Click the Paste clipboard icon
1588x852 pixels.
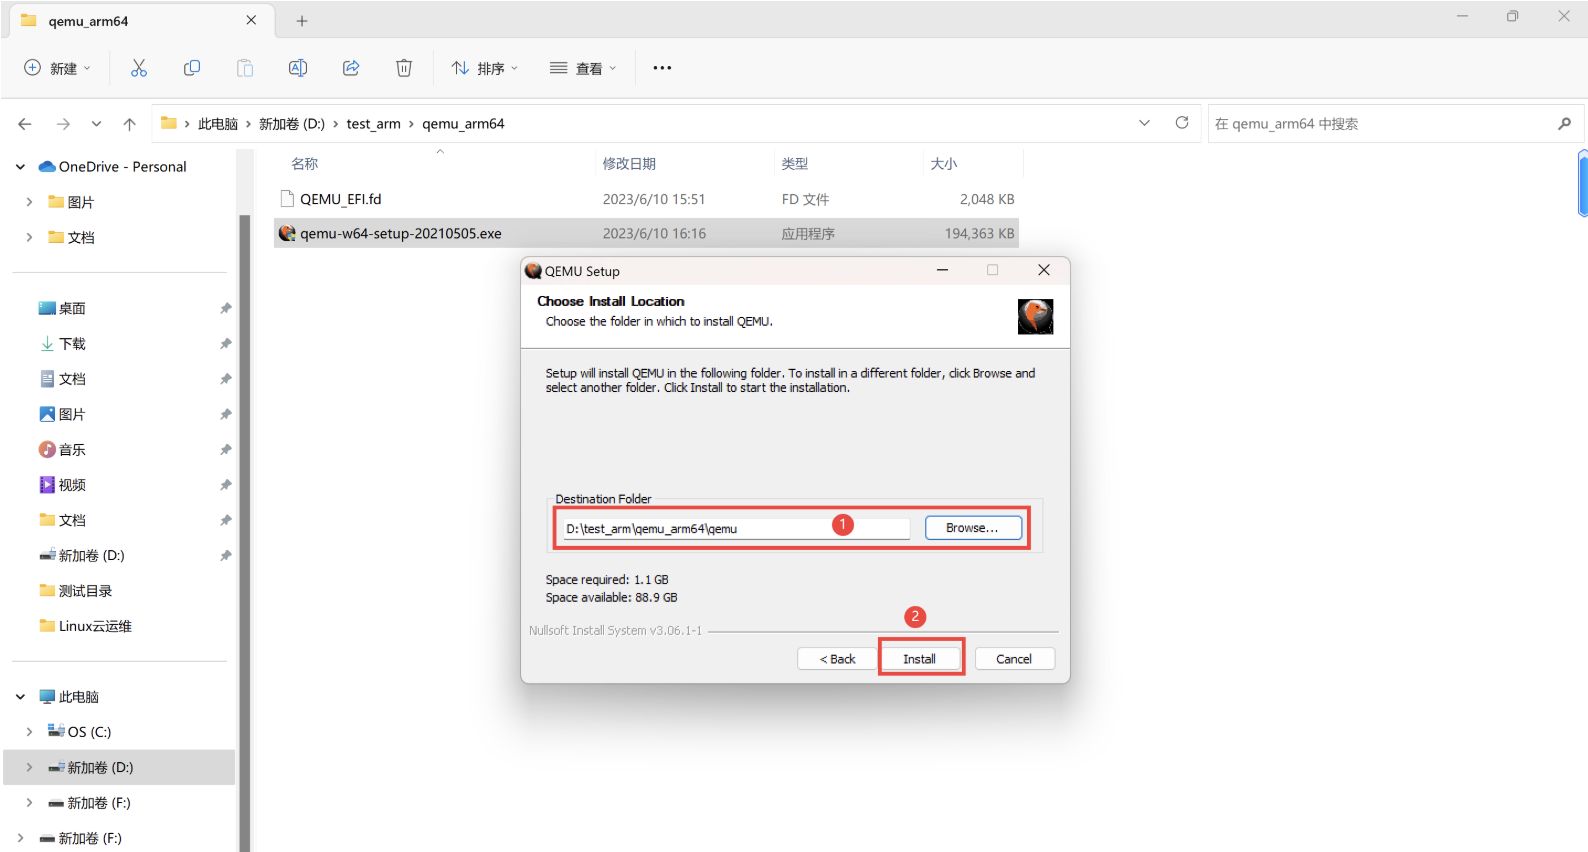[x=245, y=68]
